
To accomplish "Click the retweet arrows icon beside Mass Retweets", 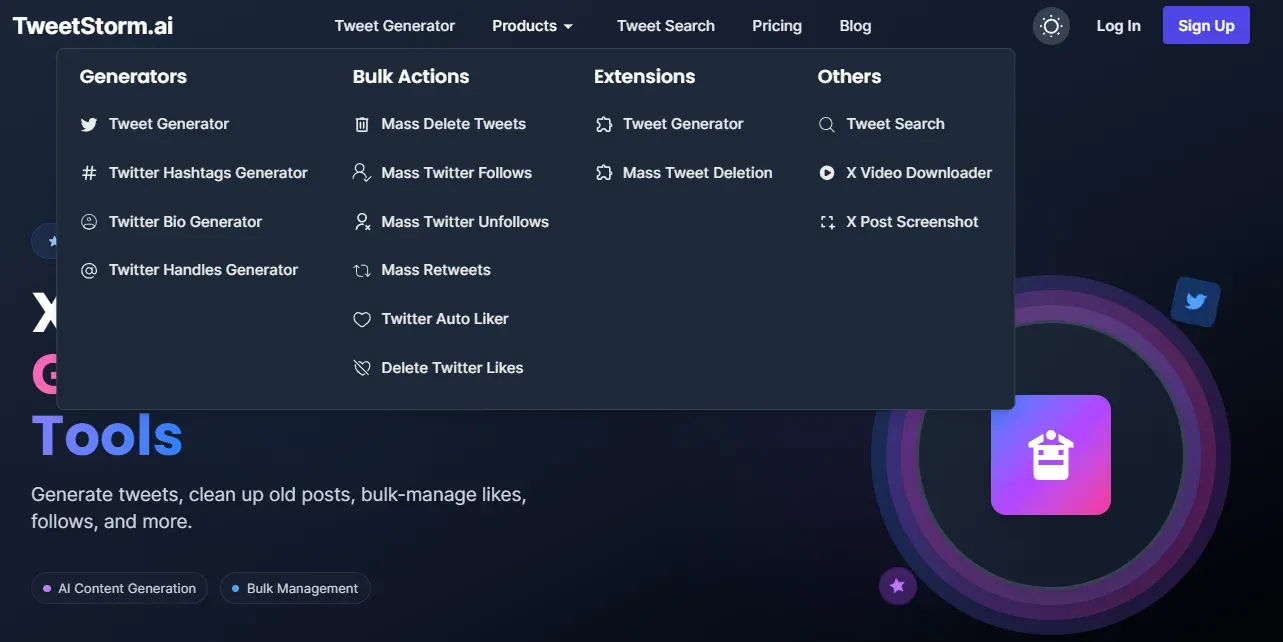I will pyautogui.click(x=361, y=270).
